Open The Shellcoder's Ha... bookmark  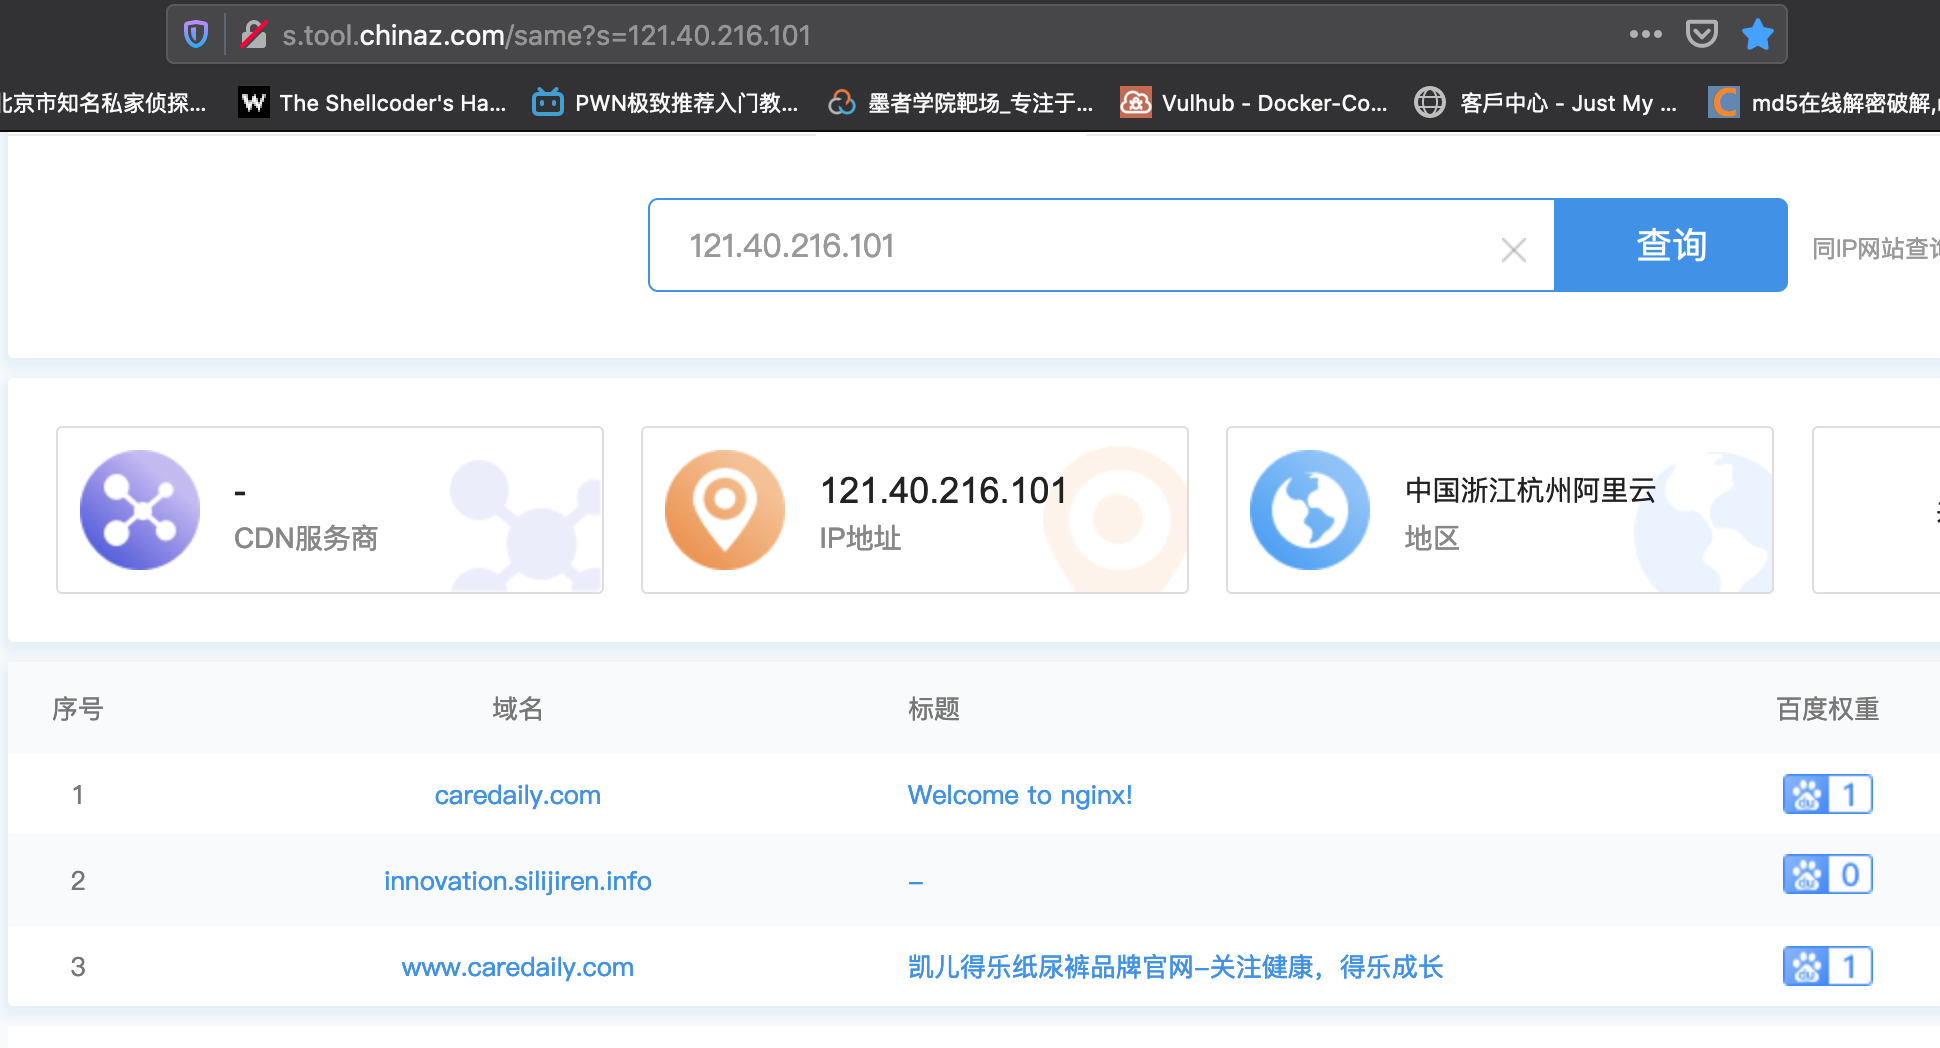373,102
